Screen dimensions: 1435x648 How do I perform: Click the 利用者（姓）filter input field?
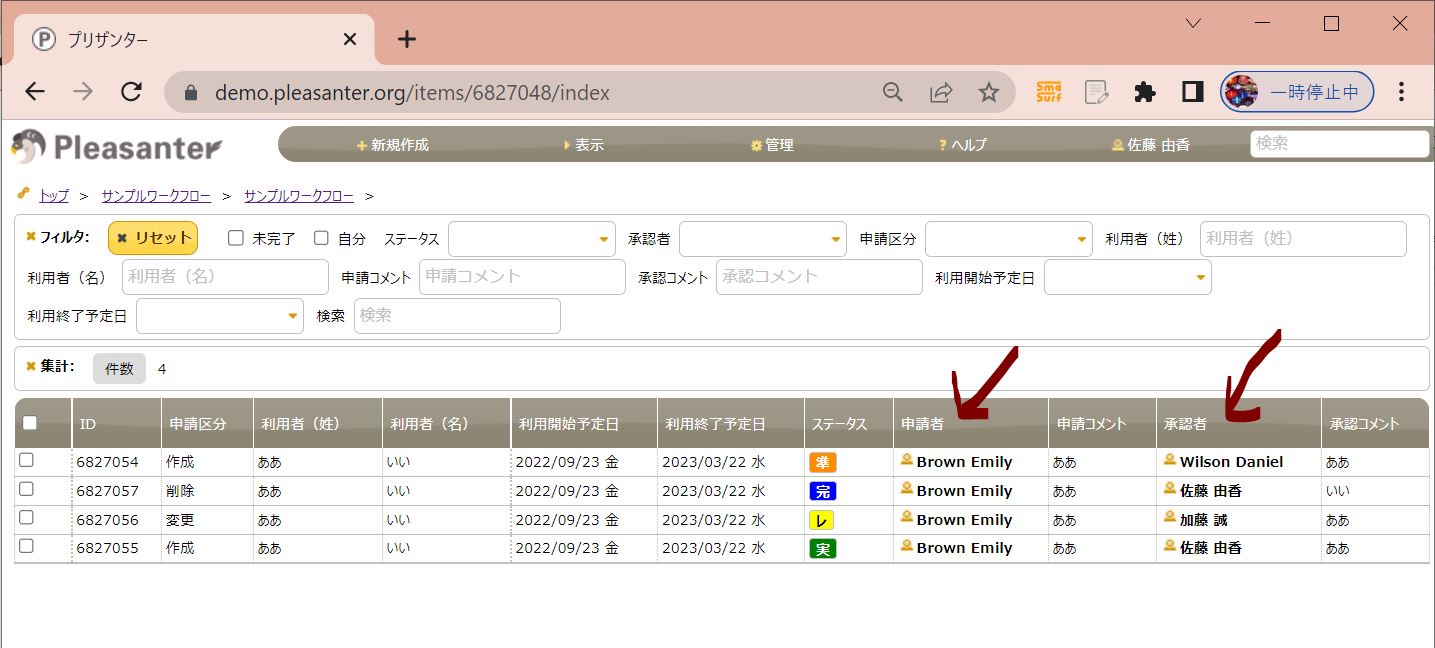coord(1302,239)
